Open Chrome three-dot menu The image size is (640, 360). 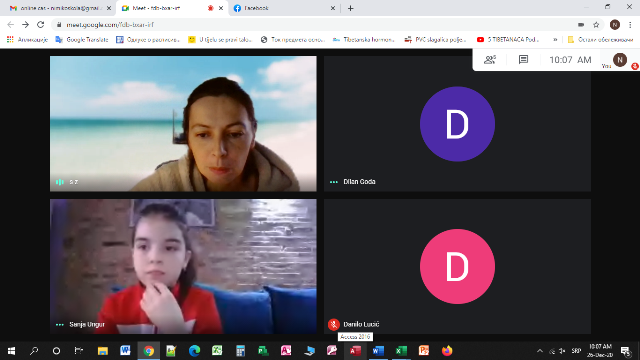630,24
